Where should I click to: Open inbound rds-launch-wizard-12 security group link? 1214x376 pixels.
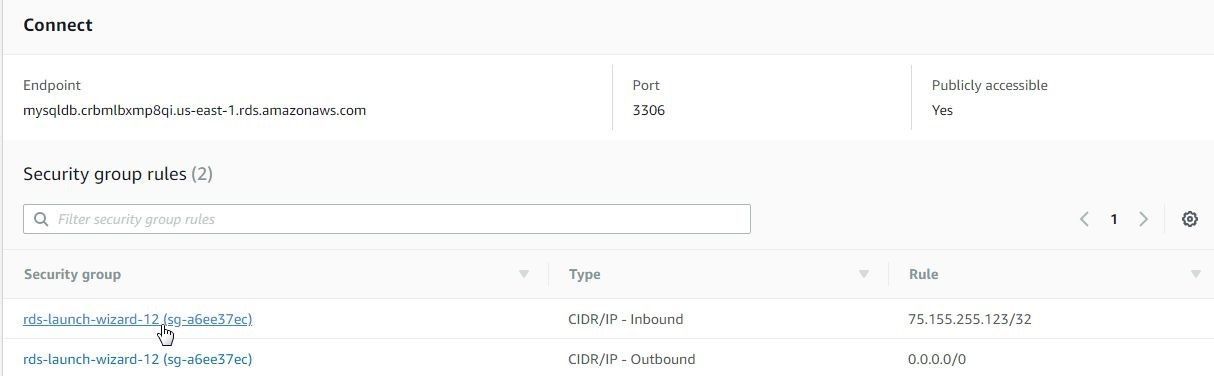point(138,319)
